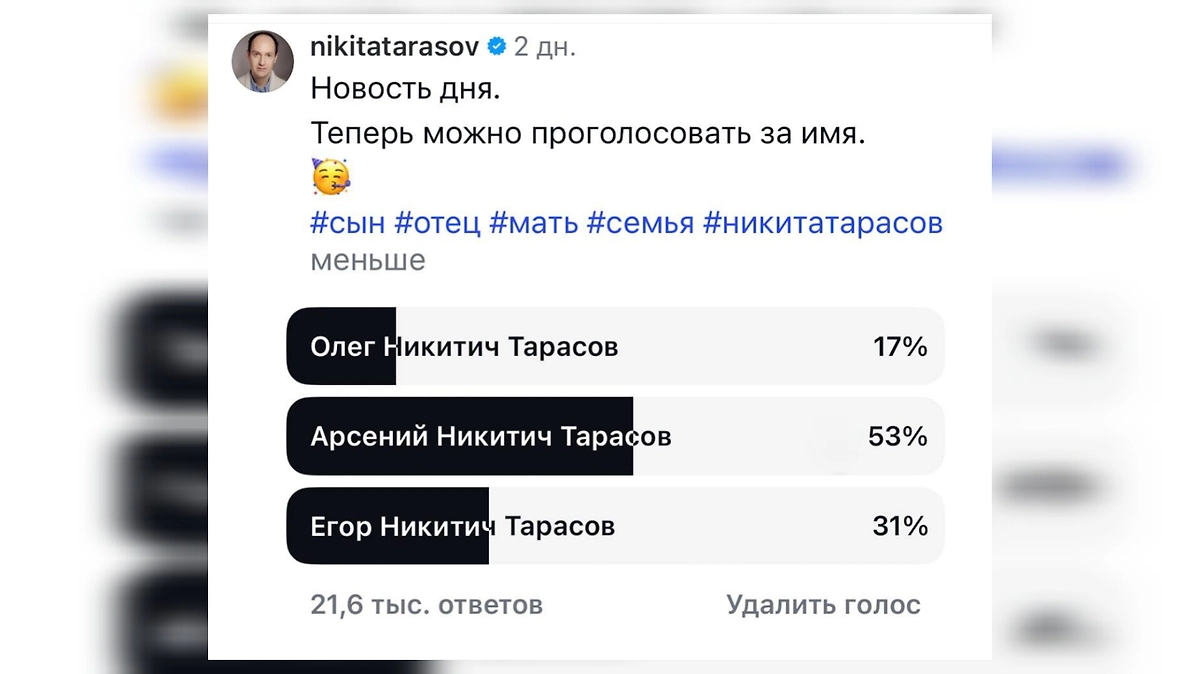This screenshot has height=674, width=1200.
Task: Click the verified badge next to nikitatarasov
Action: [496, 46]
